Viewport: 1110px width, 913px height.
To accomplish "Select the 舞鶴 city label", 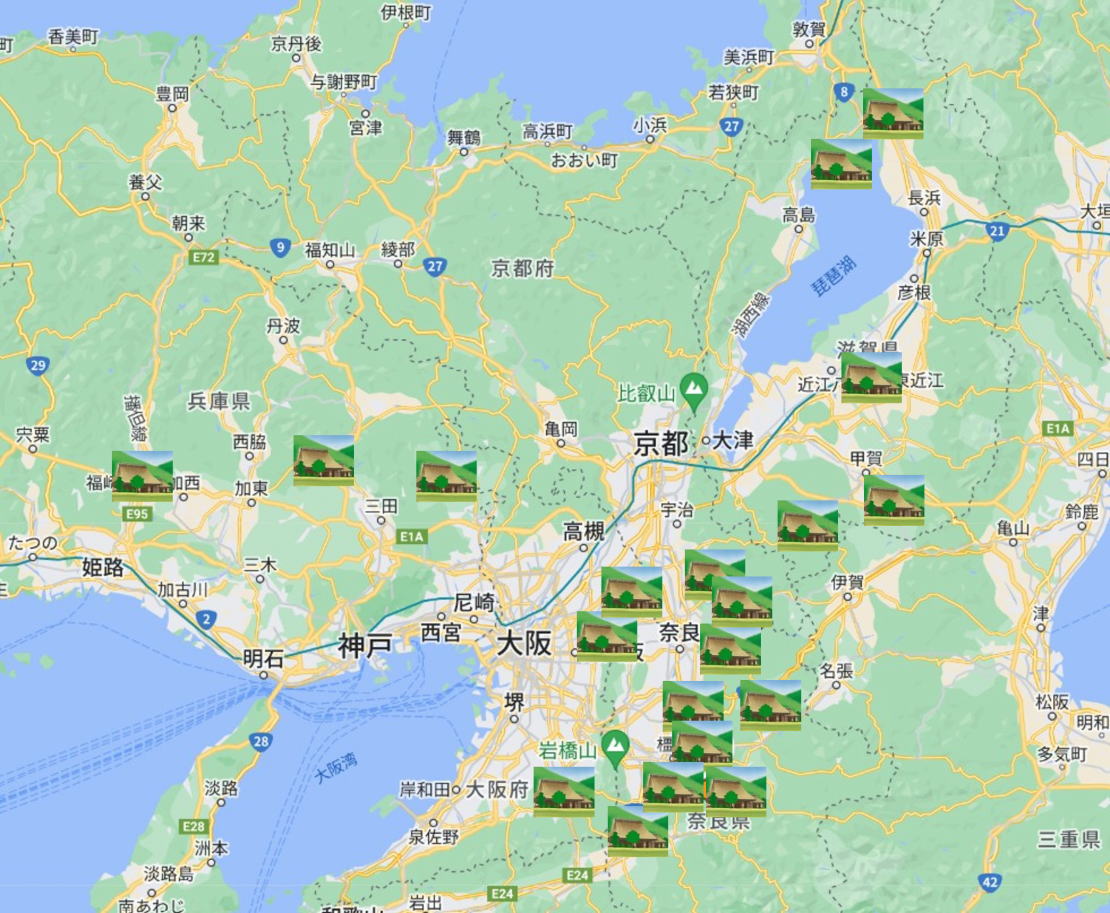I will (464, 137).
